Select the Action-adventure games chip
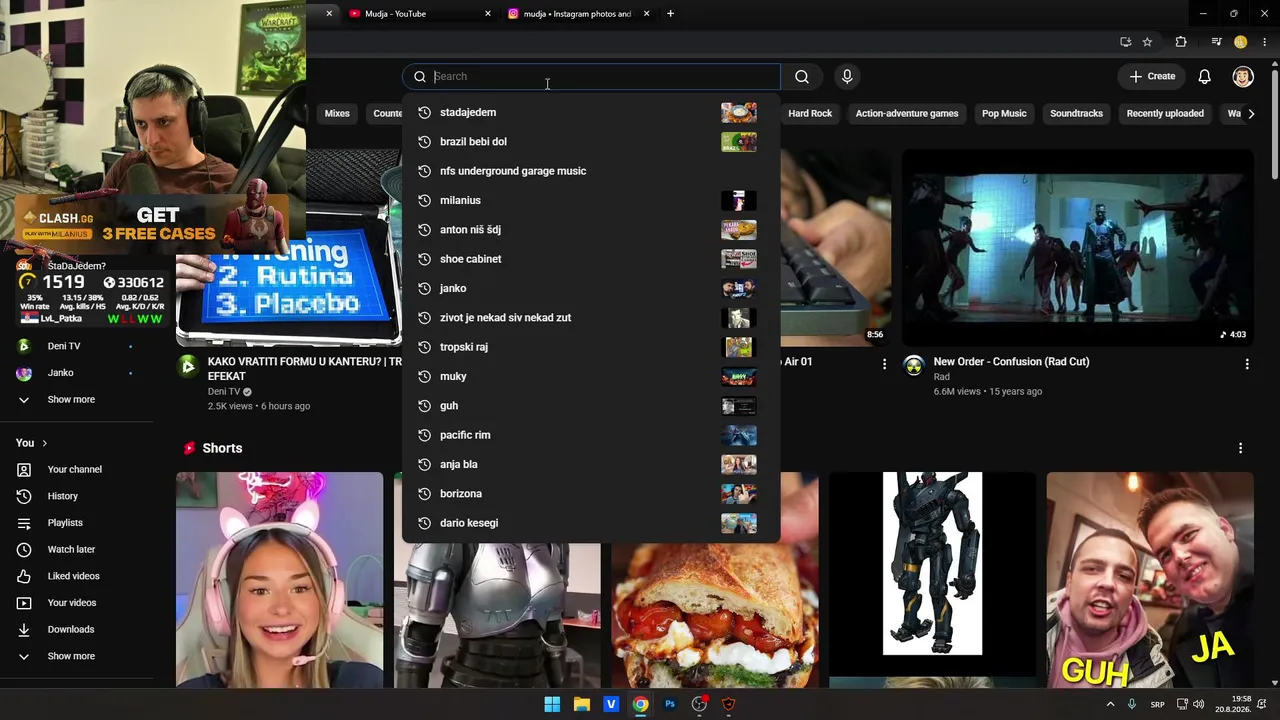1280x720 pixels. coord(907,114)
